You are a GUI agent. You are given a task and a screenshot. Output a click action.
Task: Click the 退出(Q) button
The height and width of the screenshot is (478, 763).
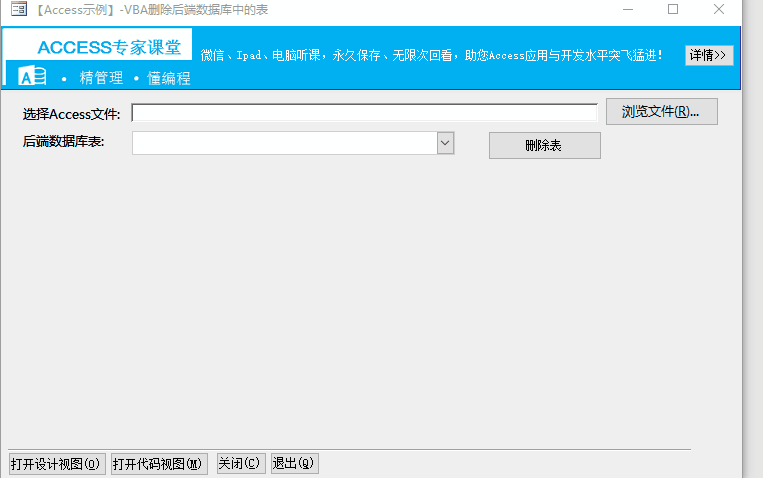point(294,463)
